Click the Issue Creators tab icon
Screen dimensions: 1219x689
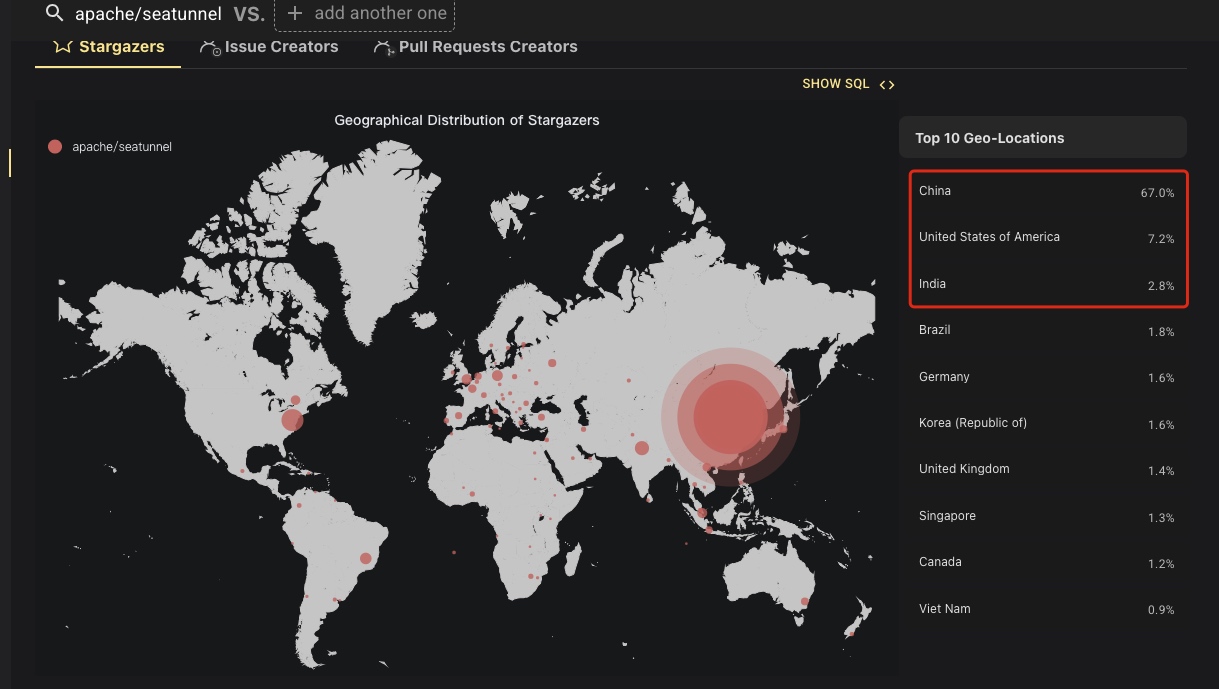210,48
